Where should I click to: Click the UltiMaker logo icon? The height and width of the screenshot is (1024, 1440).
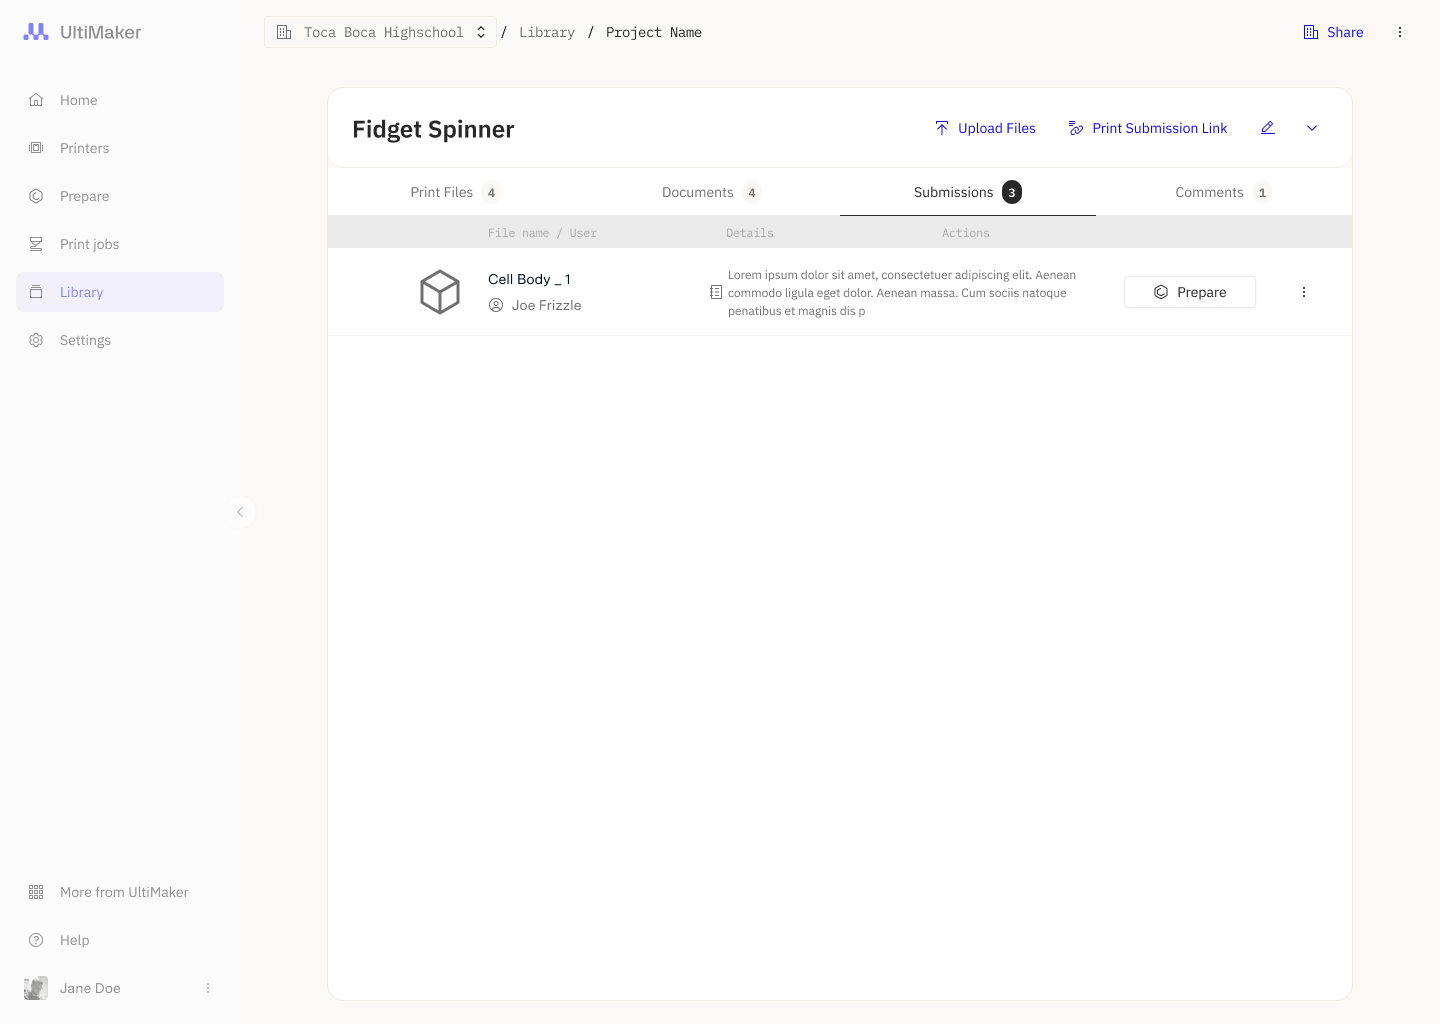click(x=36, y=32)
